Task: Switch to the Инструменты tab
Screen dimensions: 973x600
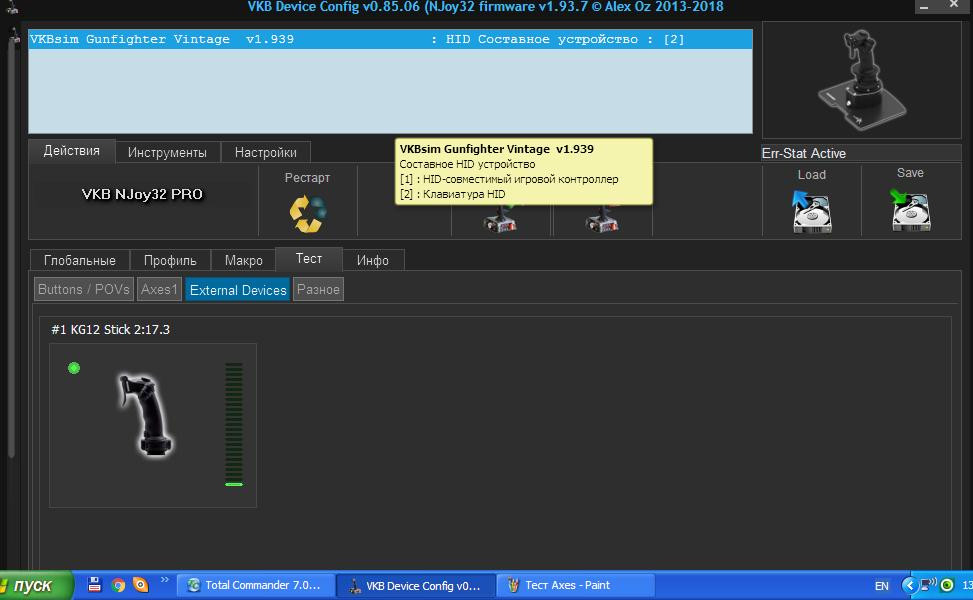Action: 167,152
